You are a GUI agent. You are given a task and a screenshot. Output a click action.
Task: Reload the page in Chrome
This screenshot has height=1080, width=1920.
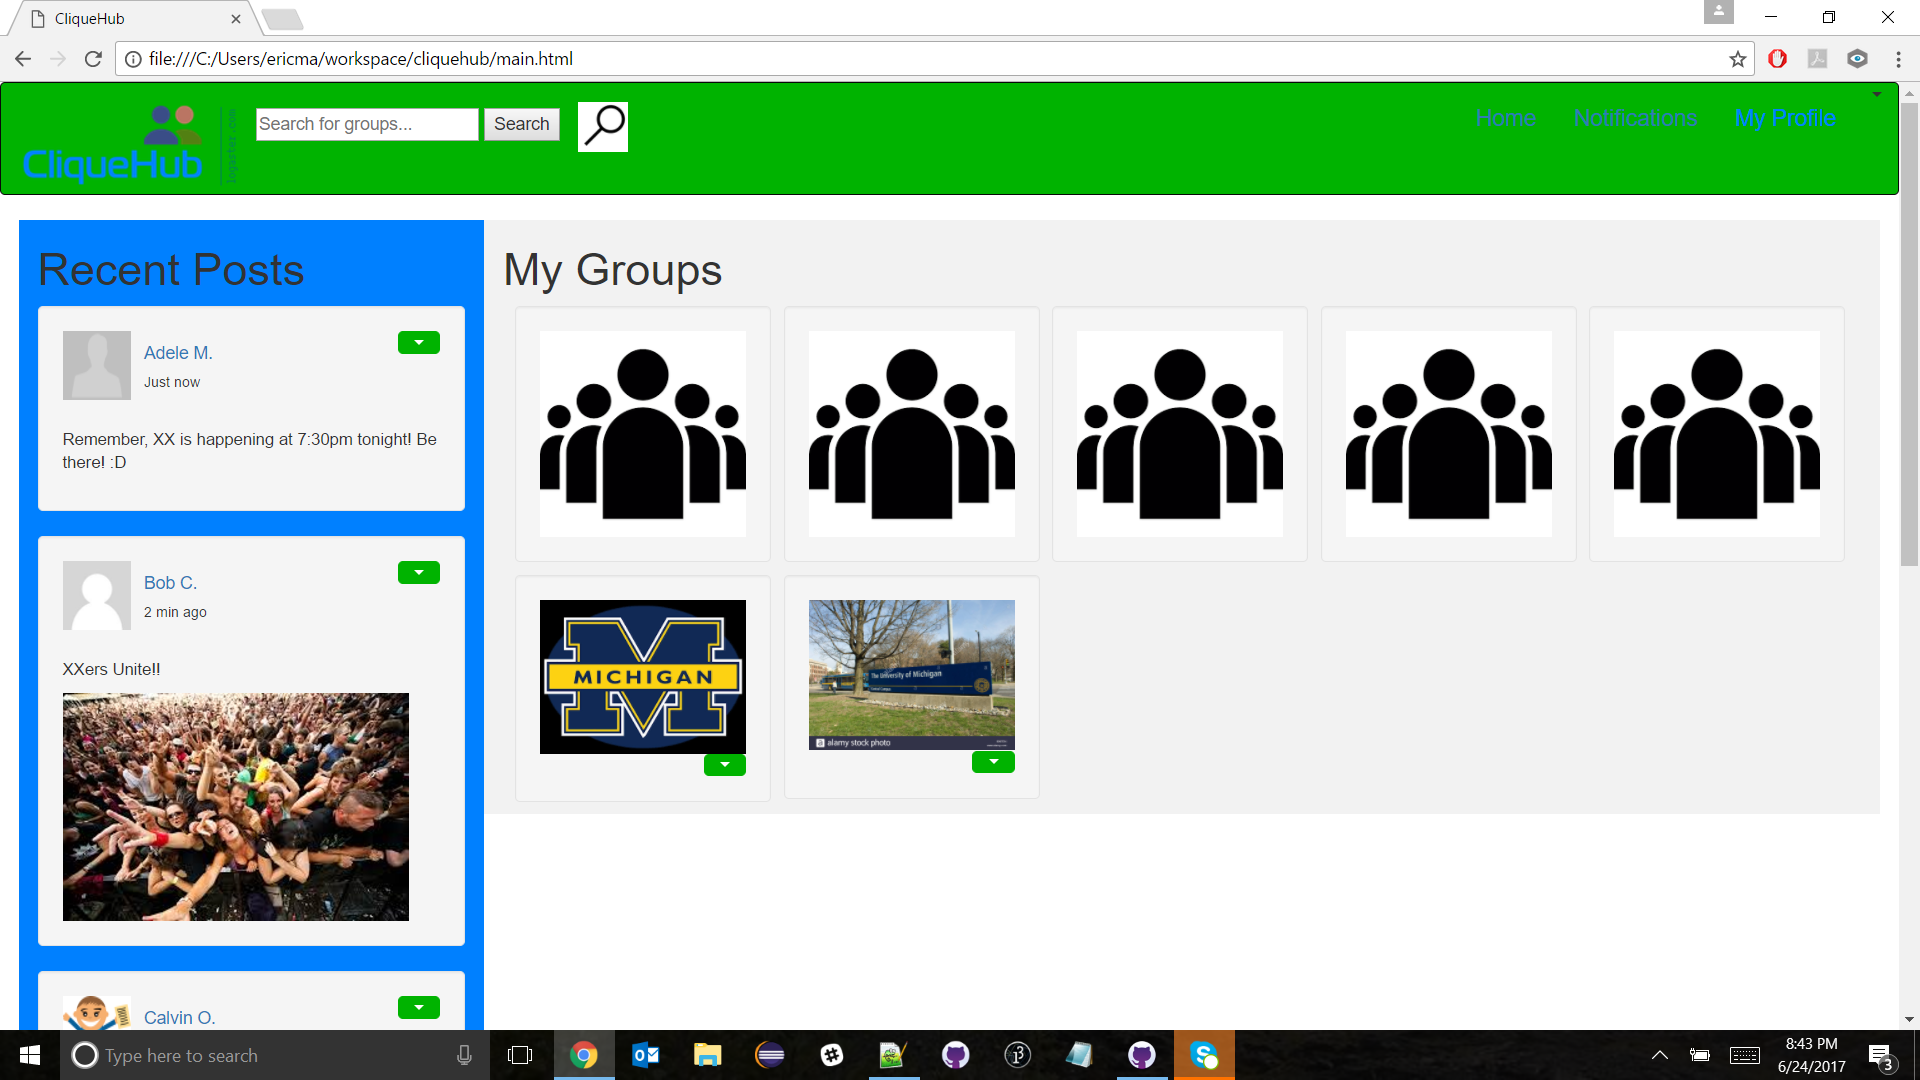[93, 59]
